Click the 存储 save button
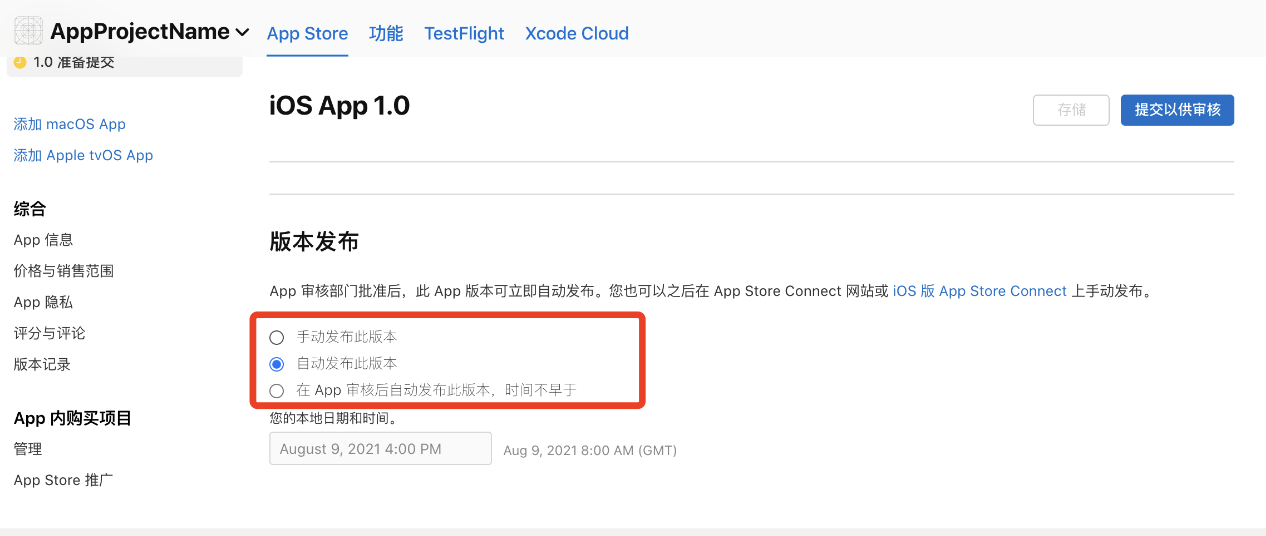This screenshot has height=536, width=1266. 1071,110
